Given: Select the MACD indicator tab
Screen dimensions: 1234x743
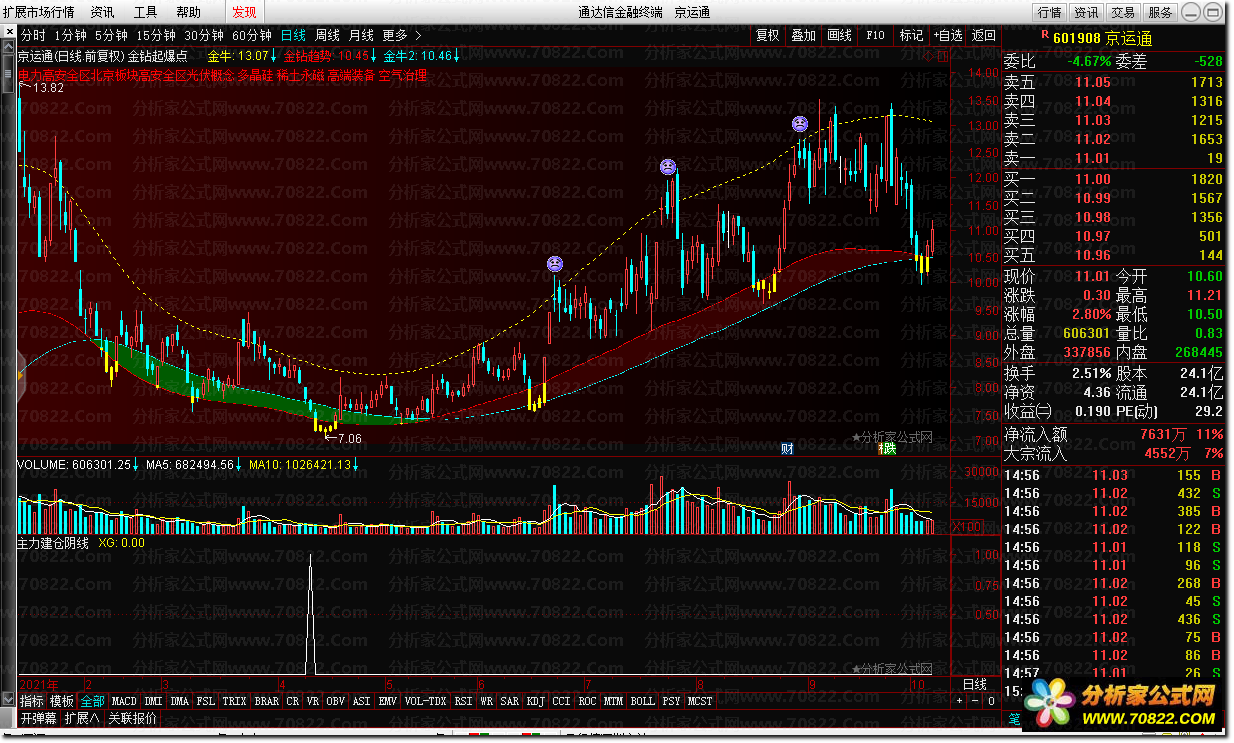Looking at the screenshot, I should click(124, 701).
